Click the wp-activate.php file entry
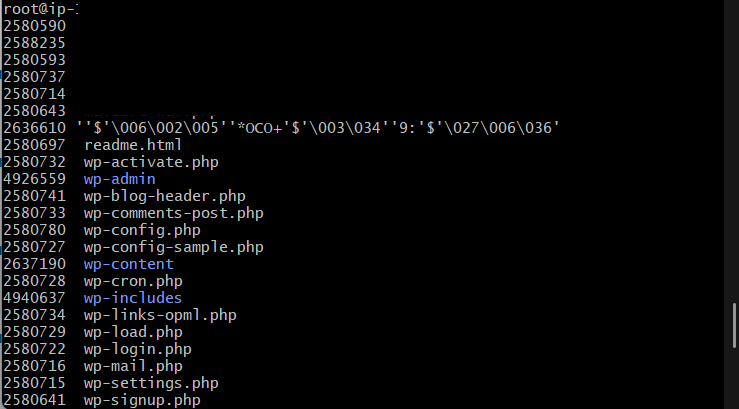739x409 pixels. tap(151, 162)
